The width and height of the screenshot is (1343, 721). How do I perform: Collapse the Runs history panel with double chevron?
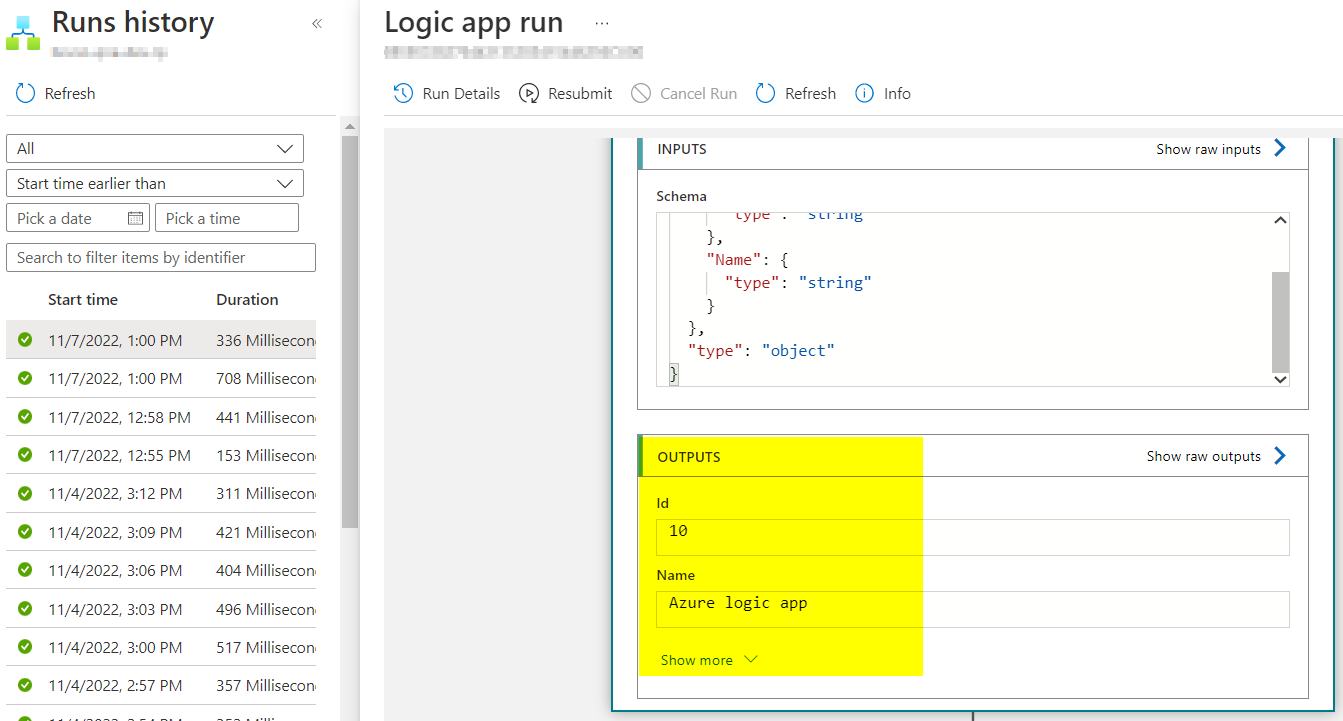[x=317, y=23]
